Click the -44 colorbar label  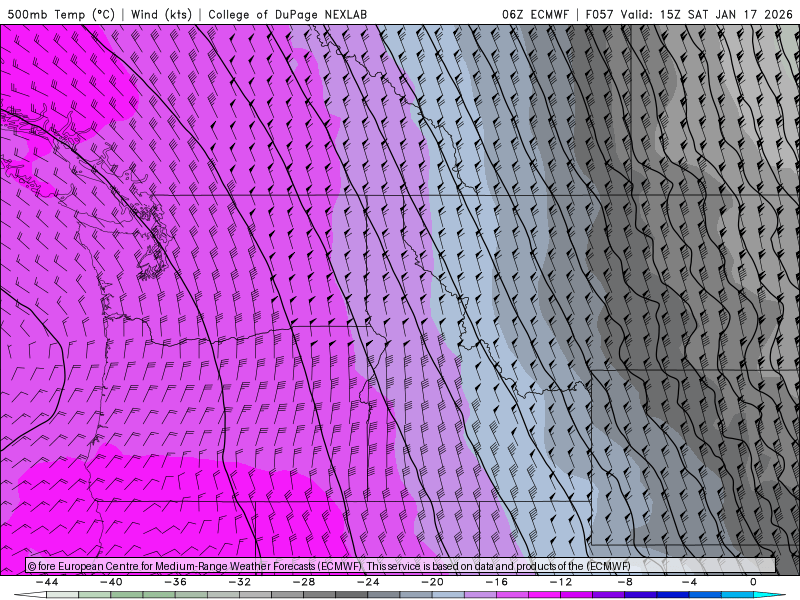click(47, 582)
